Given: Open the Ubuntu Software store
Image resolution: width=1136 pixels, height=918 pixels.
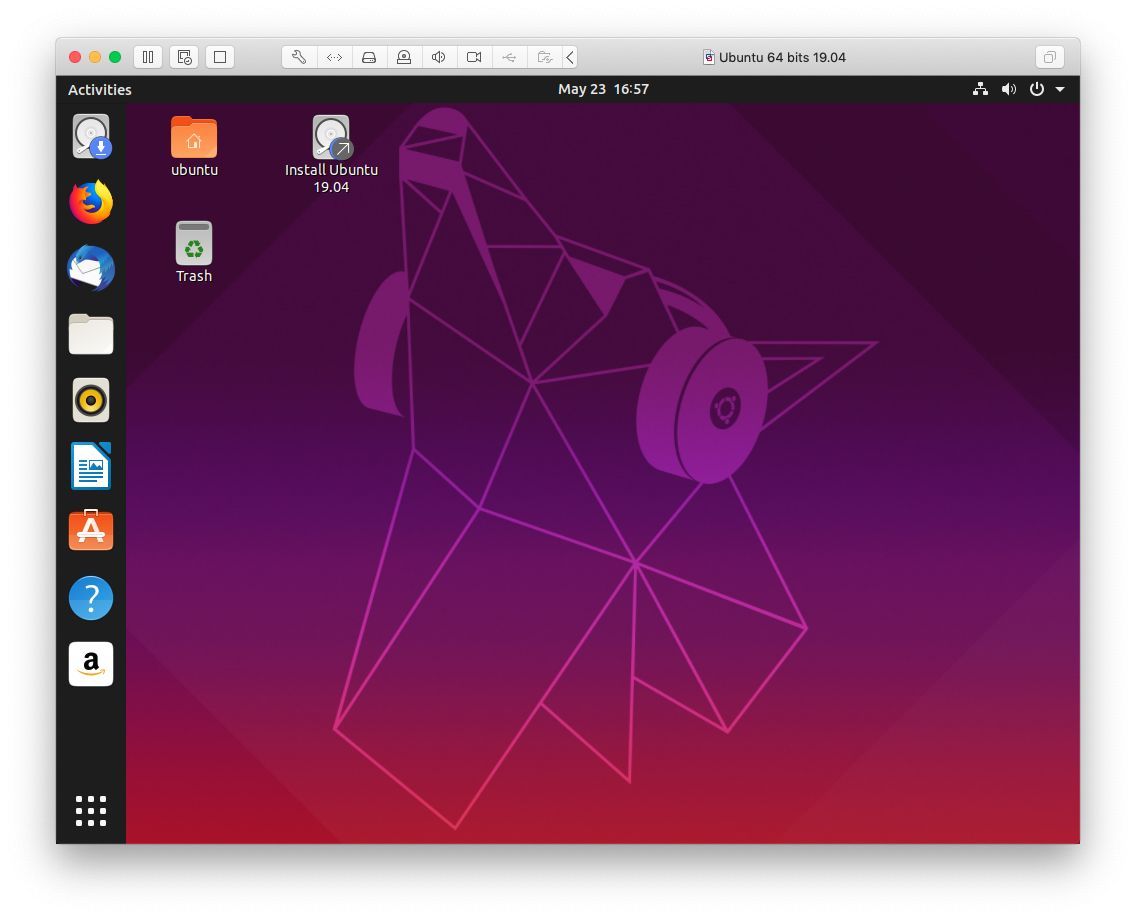Looking at the screenshot, I should click(x=91, y=531).
